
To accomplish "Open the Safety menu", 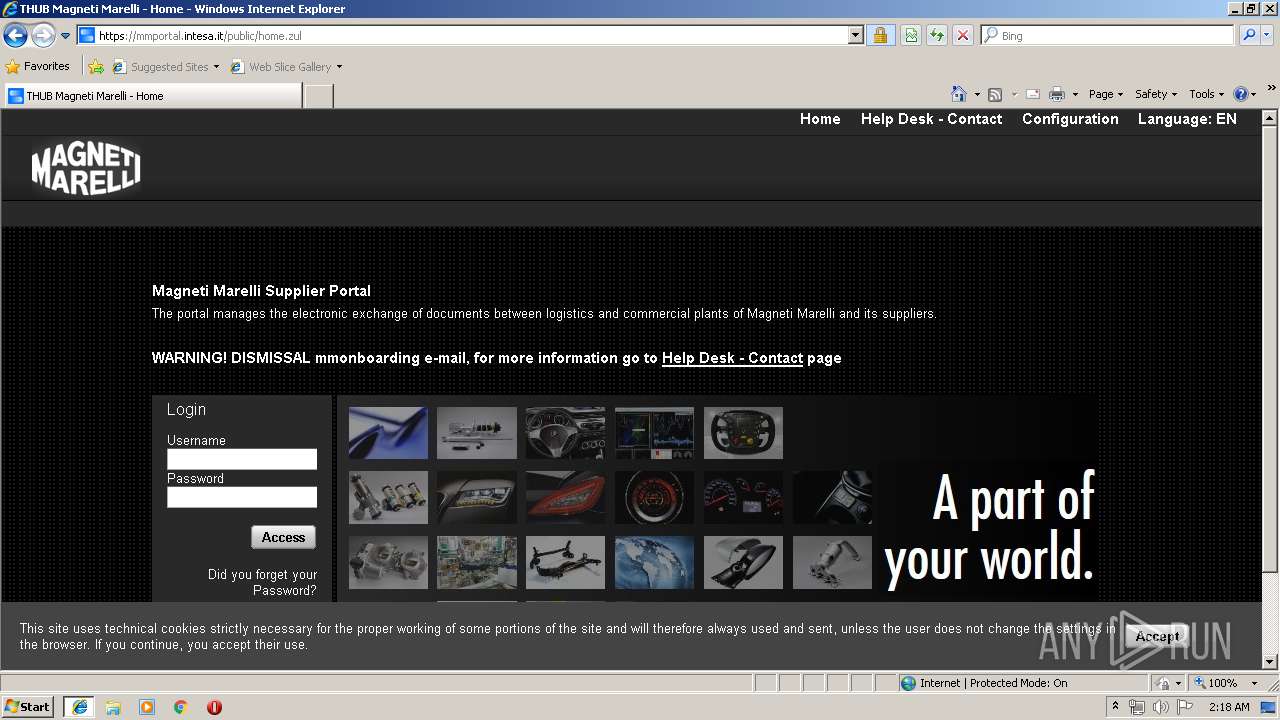I will click(x=1155, y=94).
